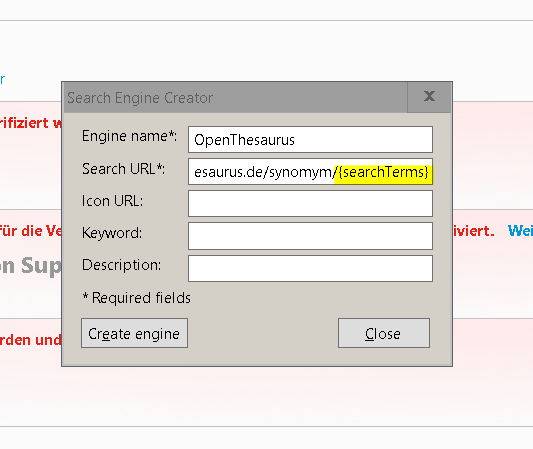Click the Close button
This screenshot has height=449, width=533.
pos(384,333)
